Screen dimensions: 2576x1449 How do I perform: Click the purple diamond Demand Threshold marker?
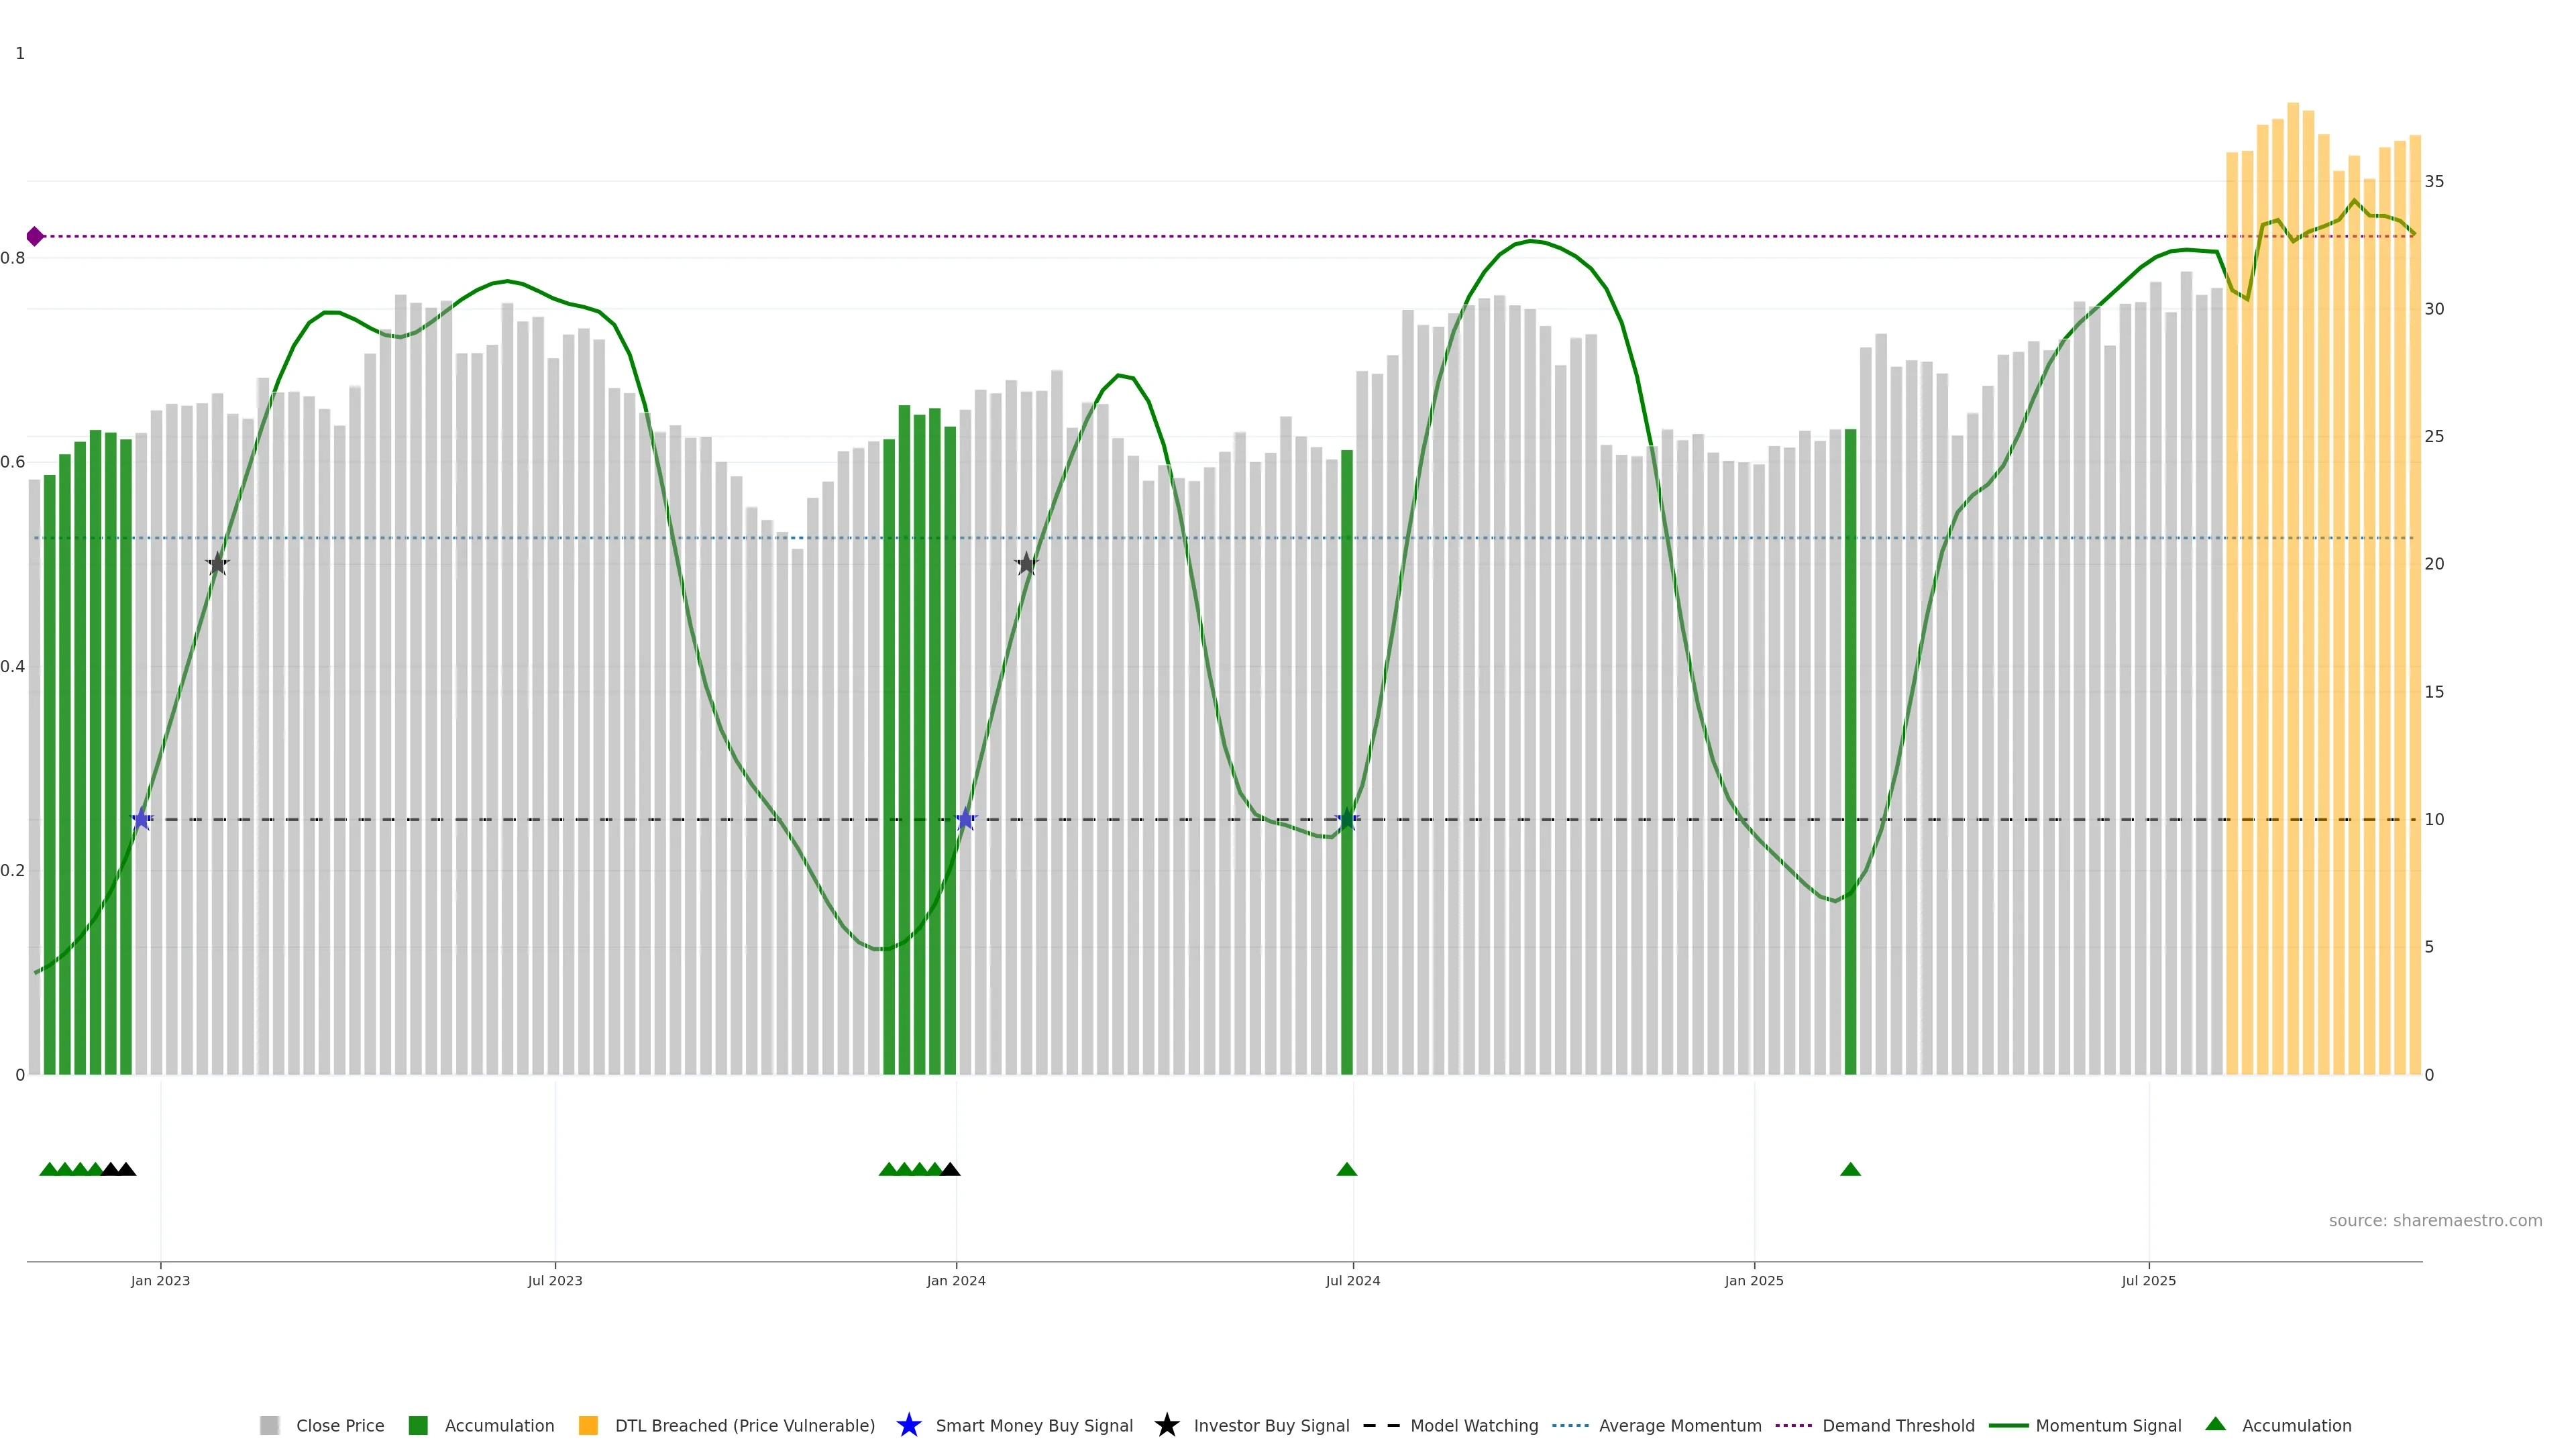(x=35, y=236)
